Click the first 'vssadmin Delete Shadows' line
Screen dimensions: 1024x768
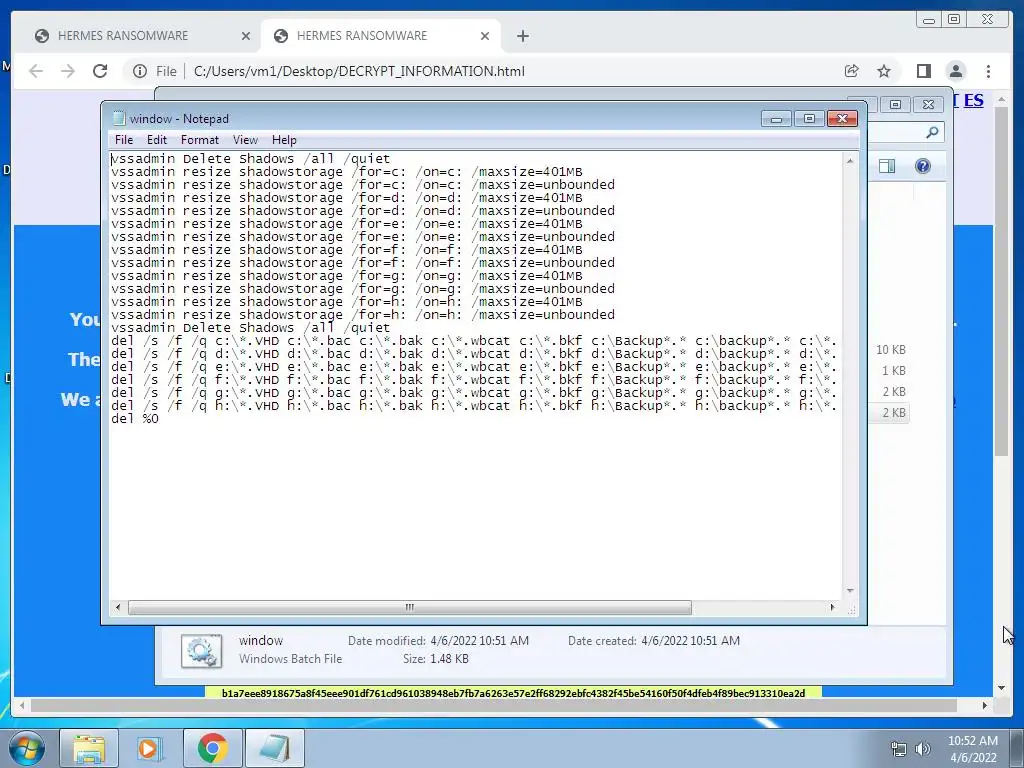(x=251, y=159)
